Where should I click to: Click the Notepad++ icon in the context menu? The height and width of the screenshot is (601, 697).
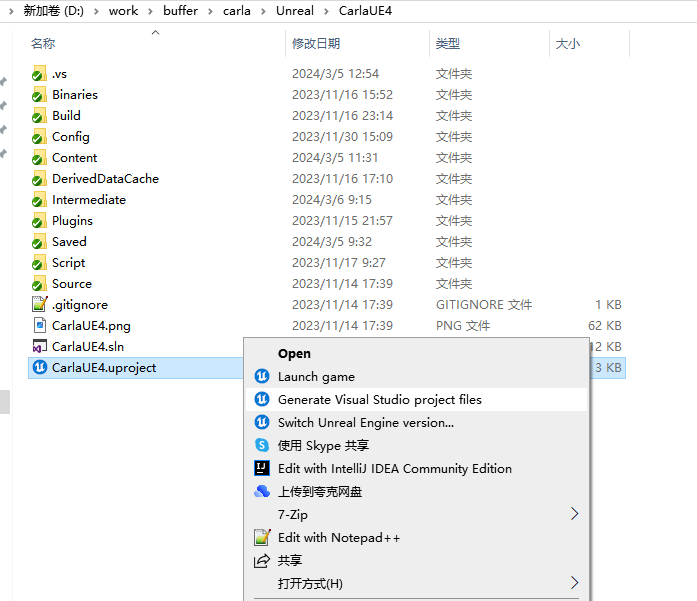(262, 537)
